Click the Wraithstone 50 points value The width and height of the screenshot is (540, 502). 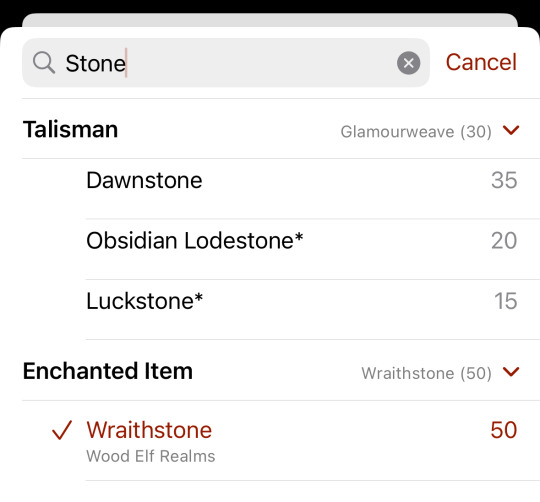tap(503, 430)
